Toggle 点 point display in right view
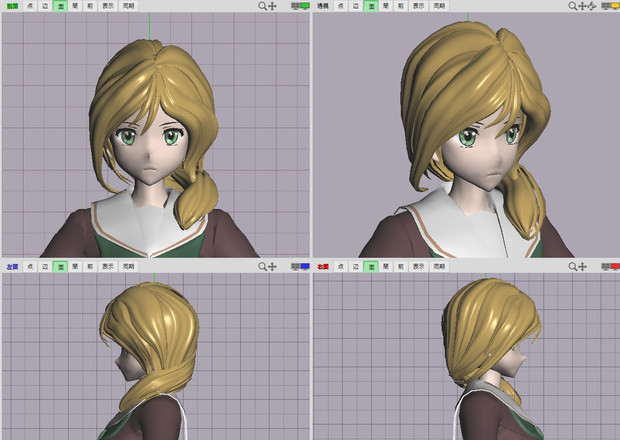The height and width of the screenshot is (440, 620). (x=340, y=266)
